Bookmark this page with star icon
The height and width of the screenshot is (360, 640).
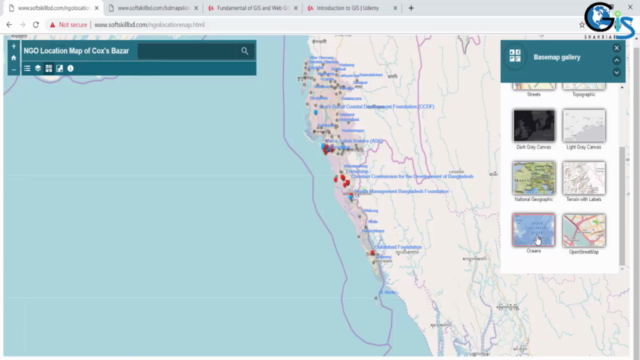582,25
